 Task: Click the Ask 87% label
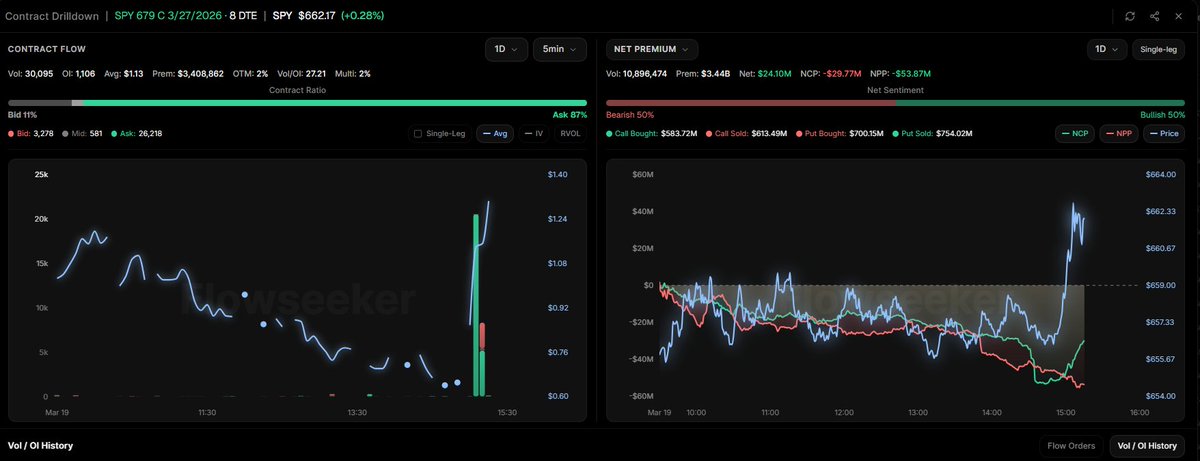(568, 115)
